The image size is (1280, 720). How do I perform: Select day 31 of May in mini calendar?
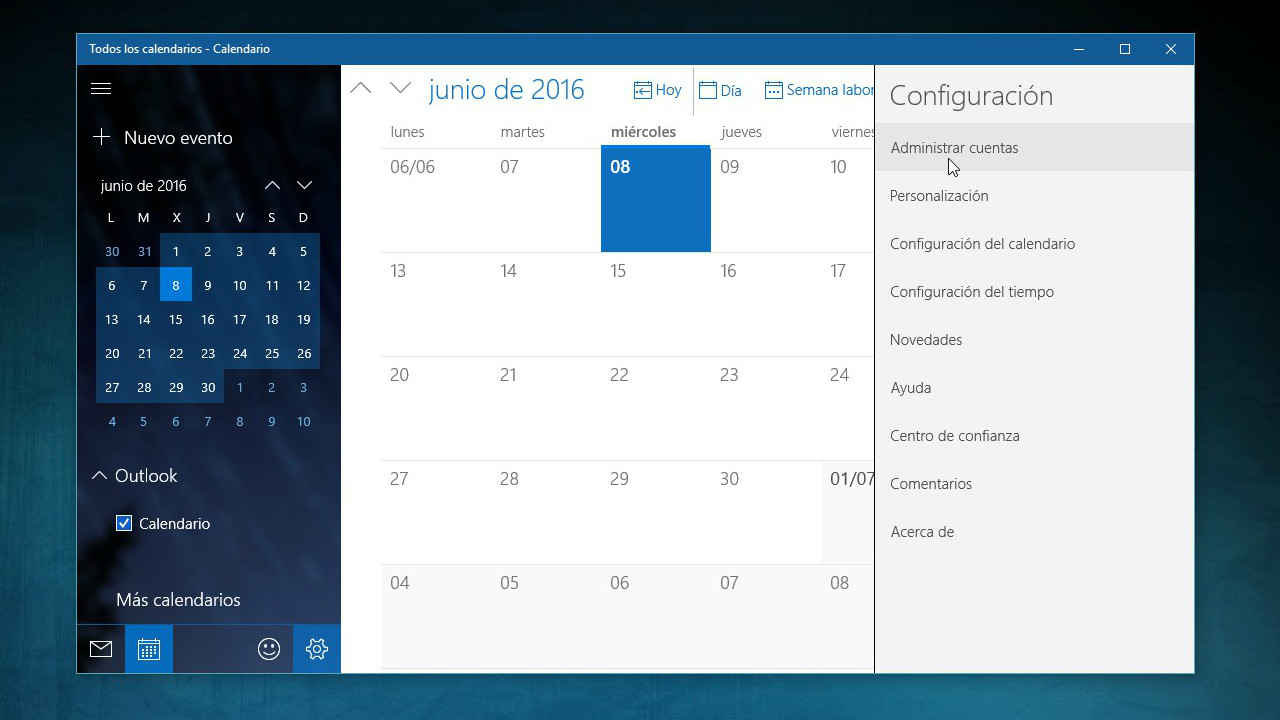pyautogui.click(x=144, y=251)
